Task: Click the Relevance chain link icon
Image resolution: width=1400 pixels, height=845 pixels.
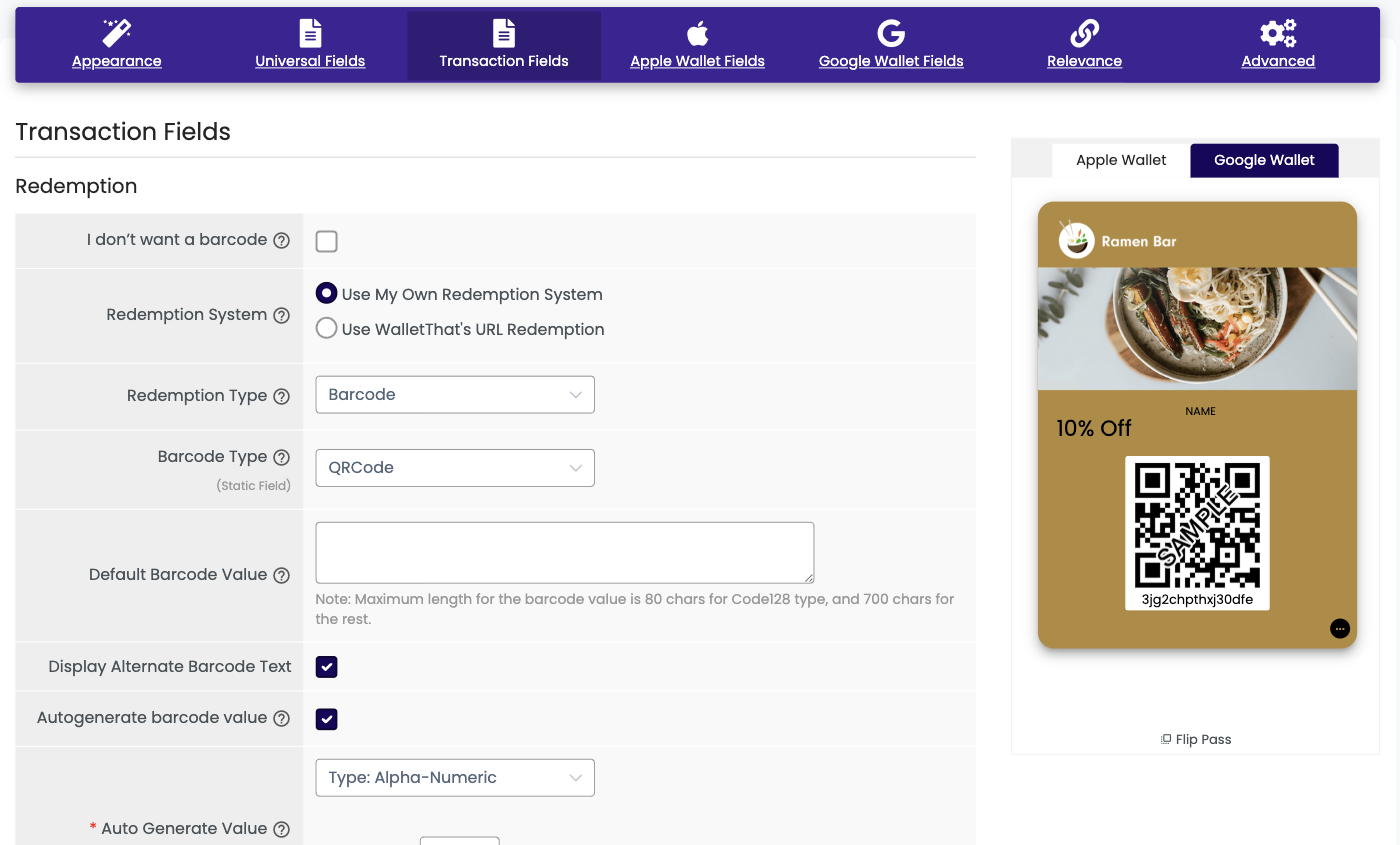Action: click(1084, 33)
